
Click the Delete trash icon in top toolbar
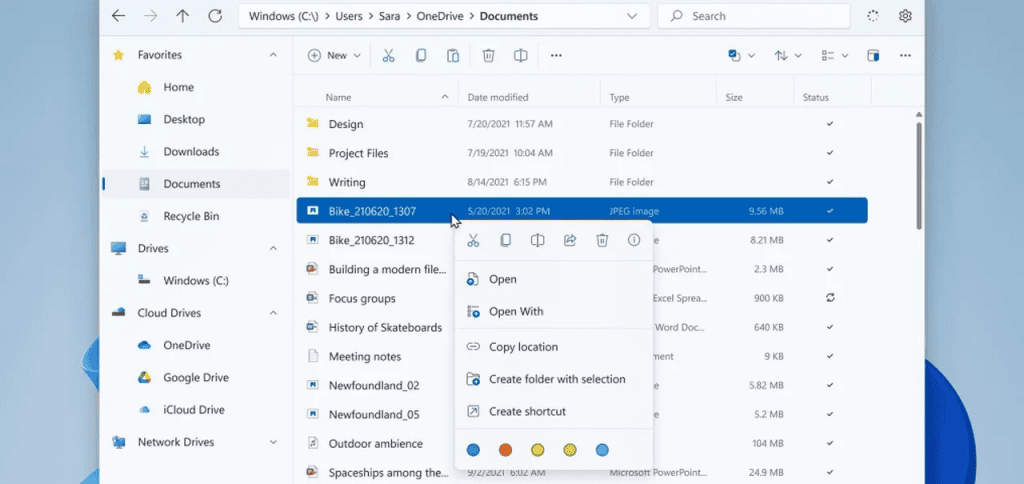click(x=488, y=56)
